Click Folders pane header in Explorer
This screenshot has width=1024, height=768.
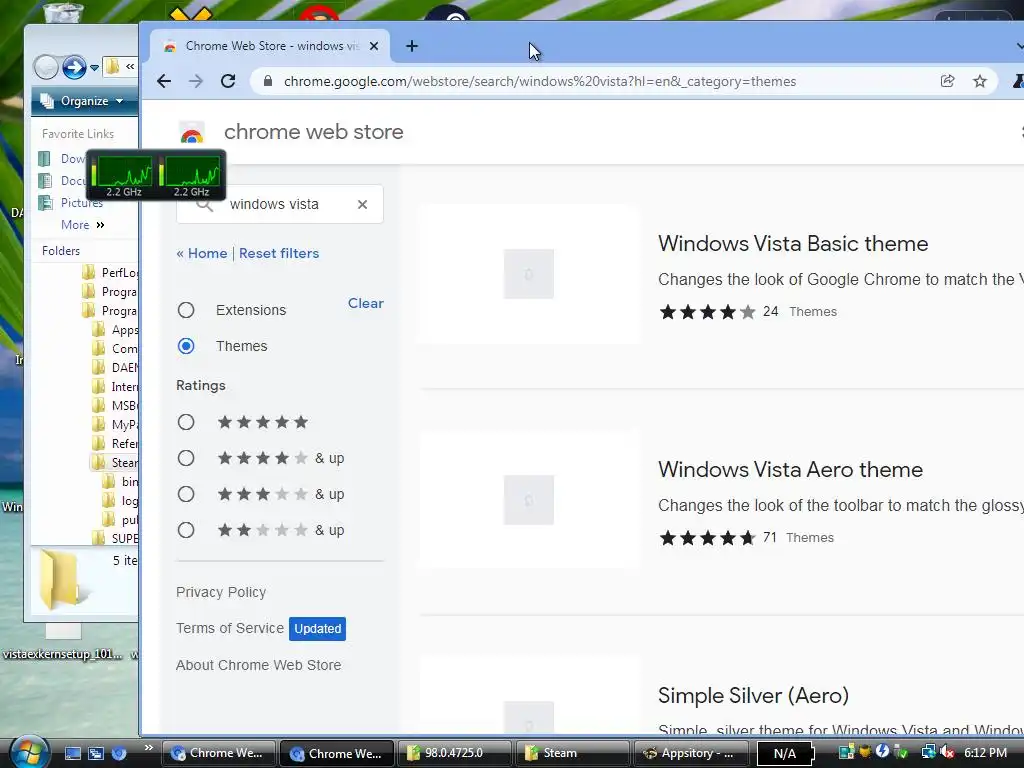61,251
